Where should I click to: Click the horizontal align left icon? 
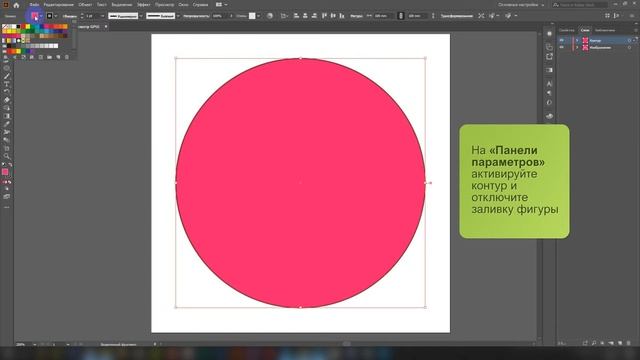click(x=296, y=16)
